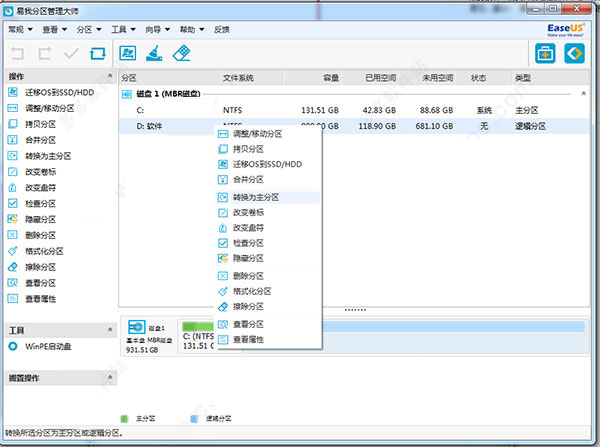Viewport: 600px width, 447px height.
Task: Sort by the 文件系统 column header
Action: pyautogui.click(x=251, y=78)
